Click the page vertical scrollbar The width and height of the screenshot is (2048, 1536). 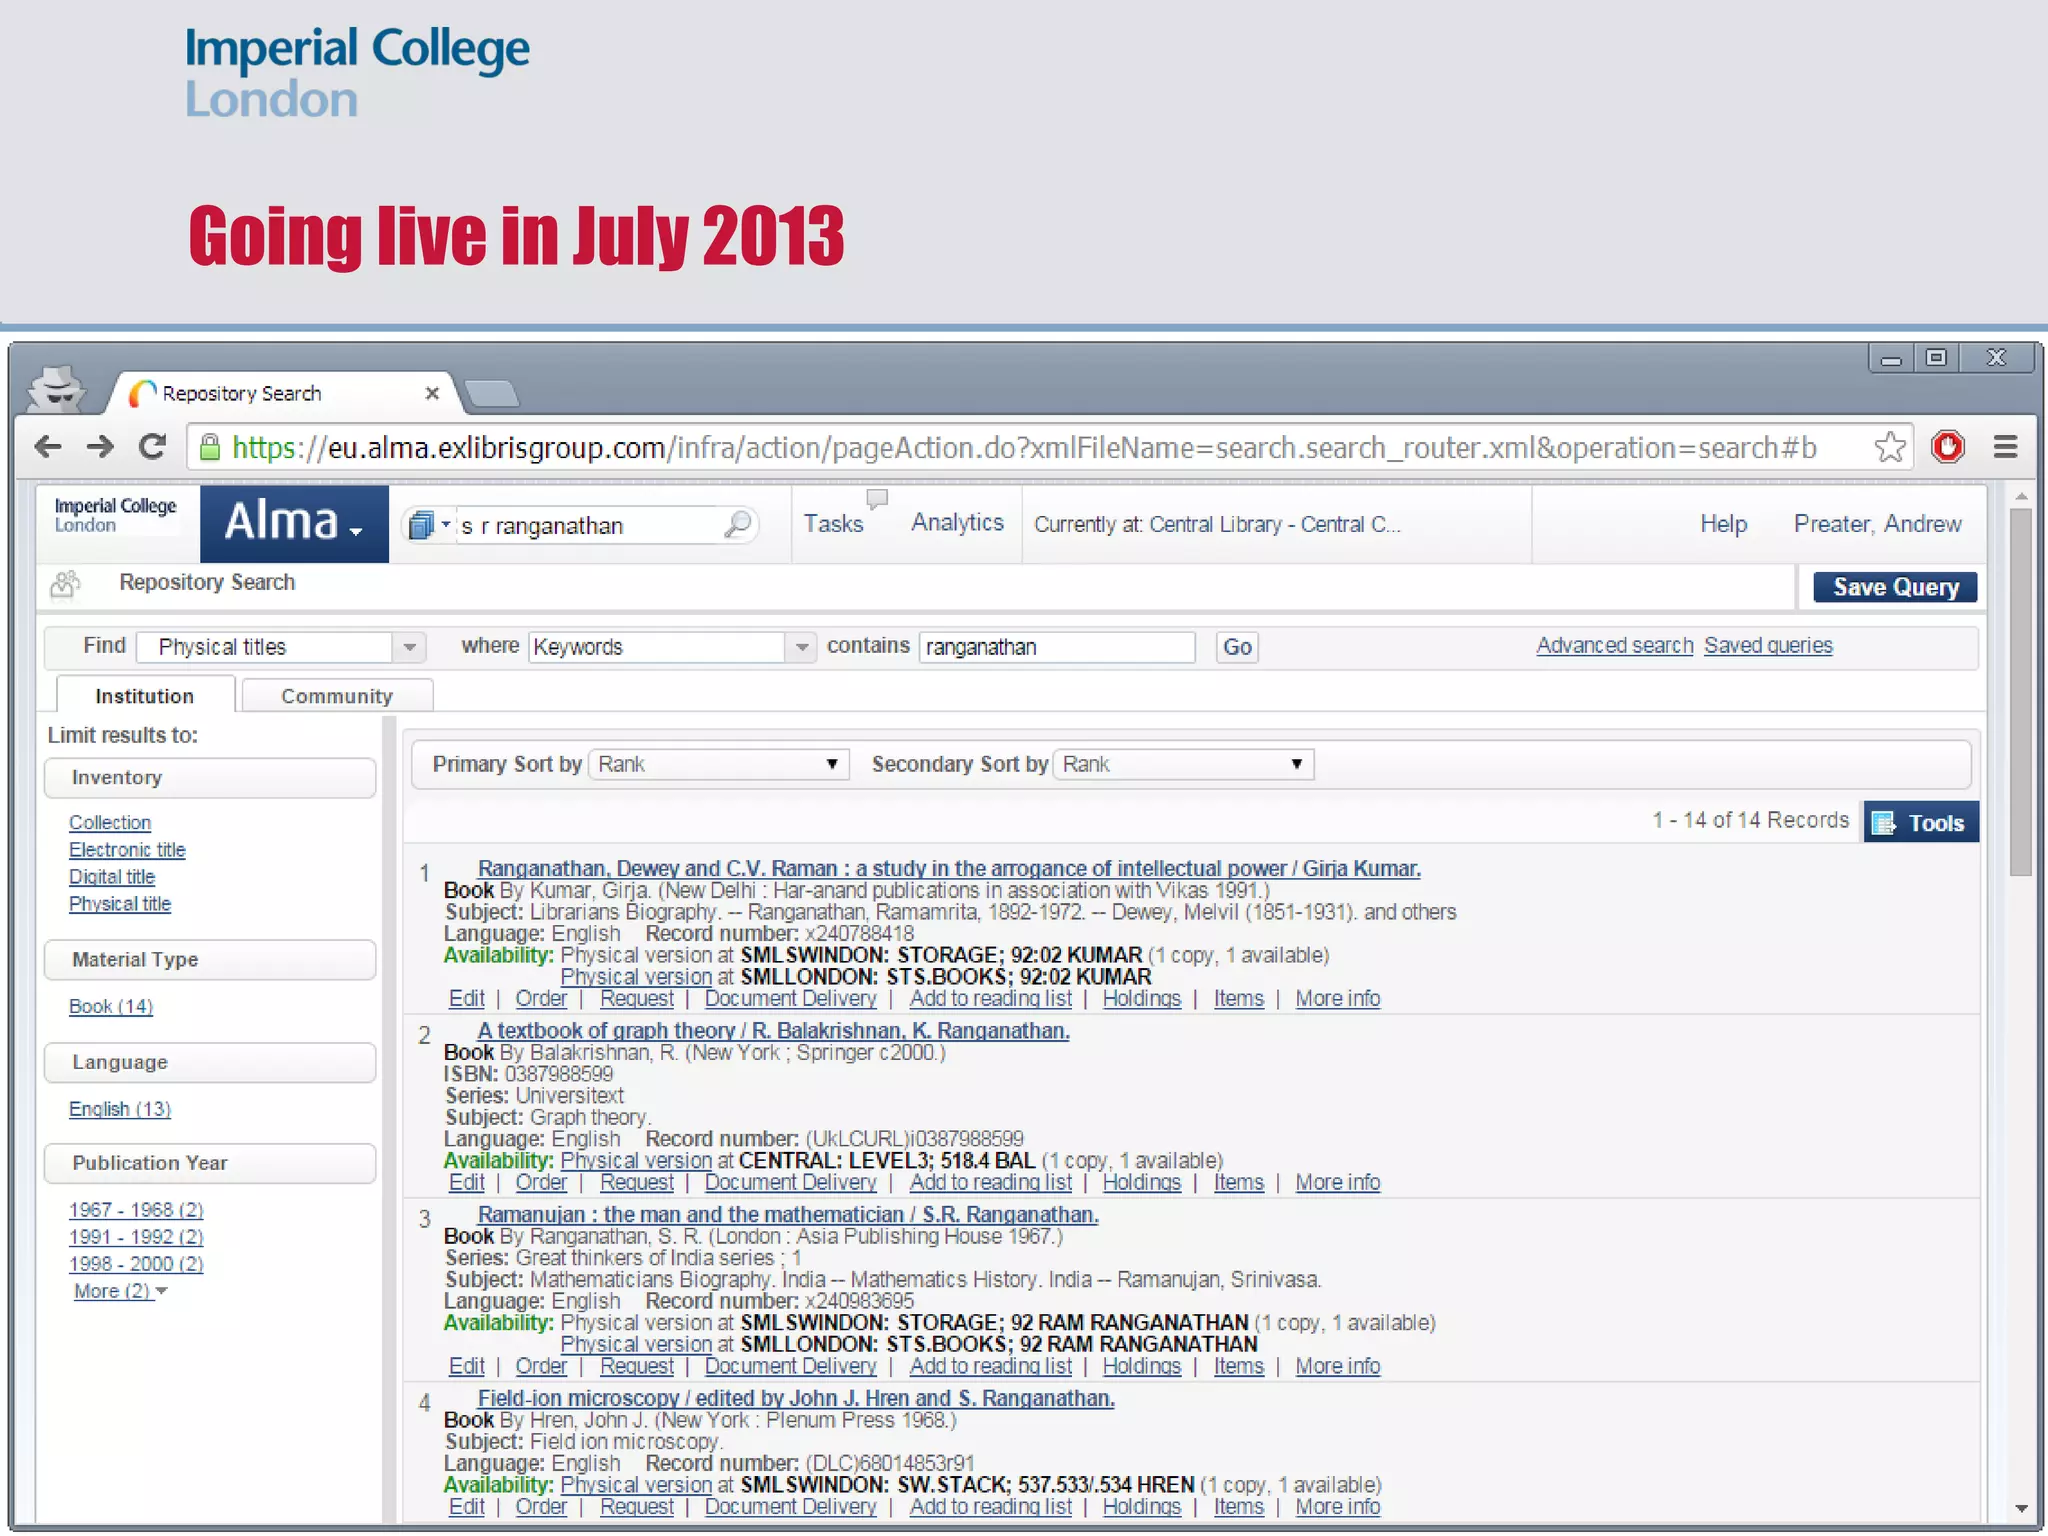point(2021,690)
